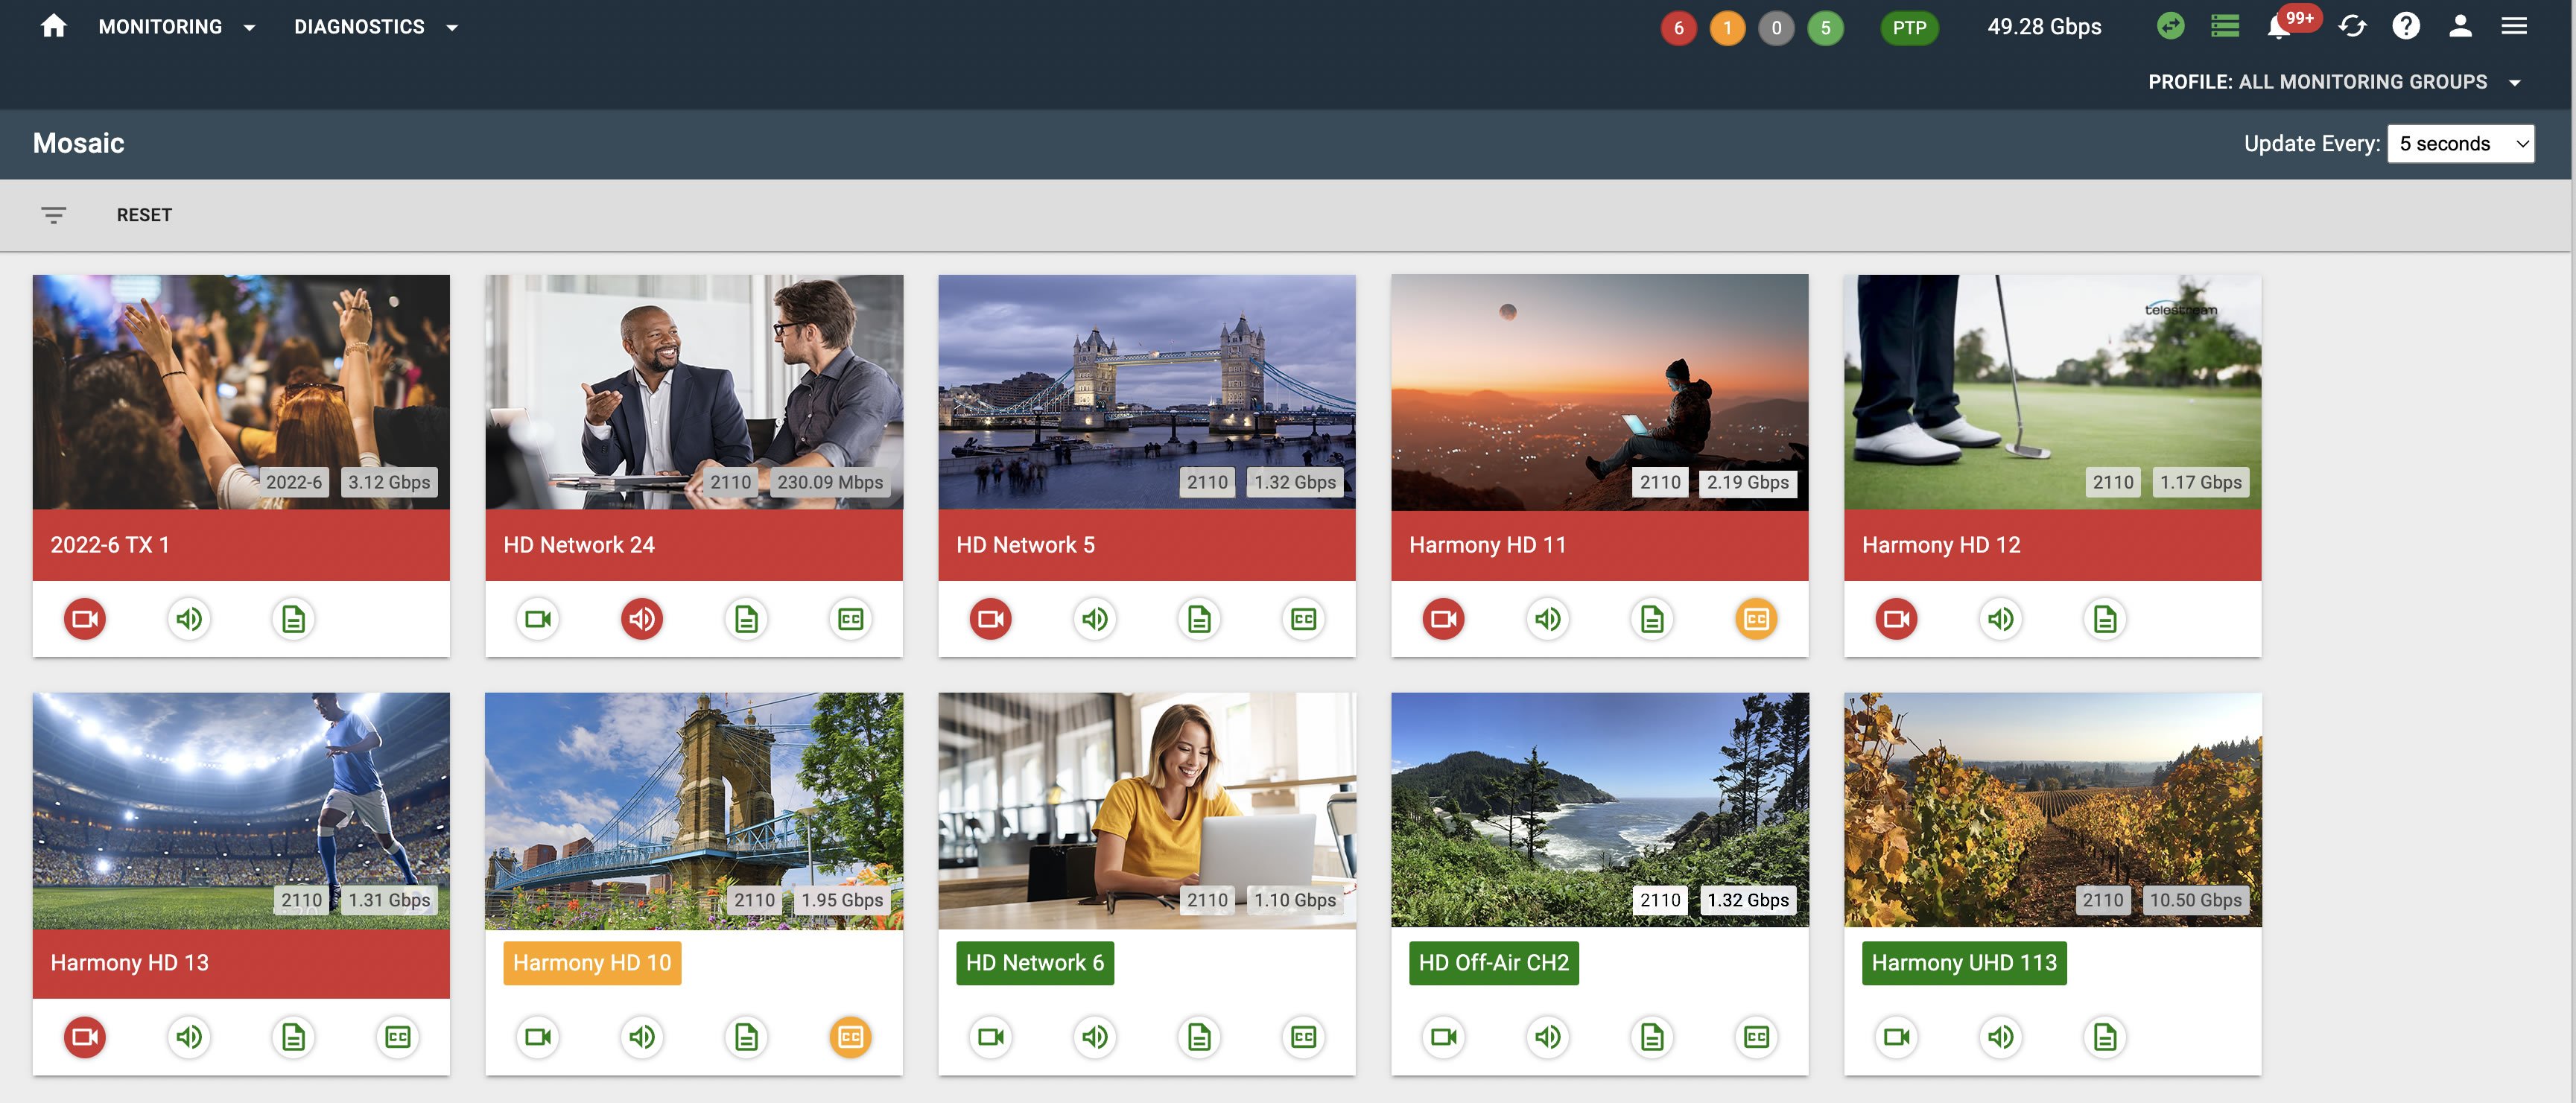Click the 10.50 Gbps bitrate tag
2576x1103 pixels.
(x=2195, y=900)
